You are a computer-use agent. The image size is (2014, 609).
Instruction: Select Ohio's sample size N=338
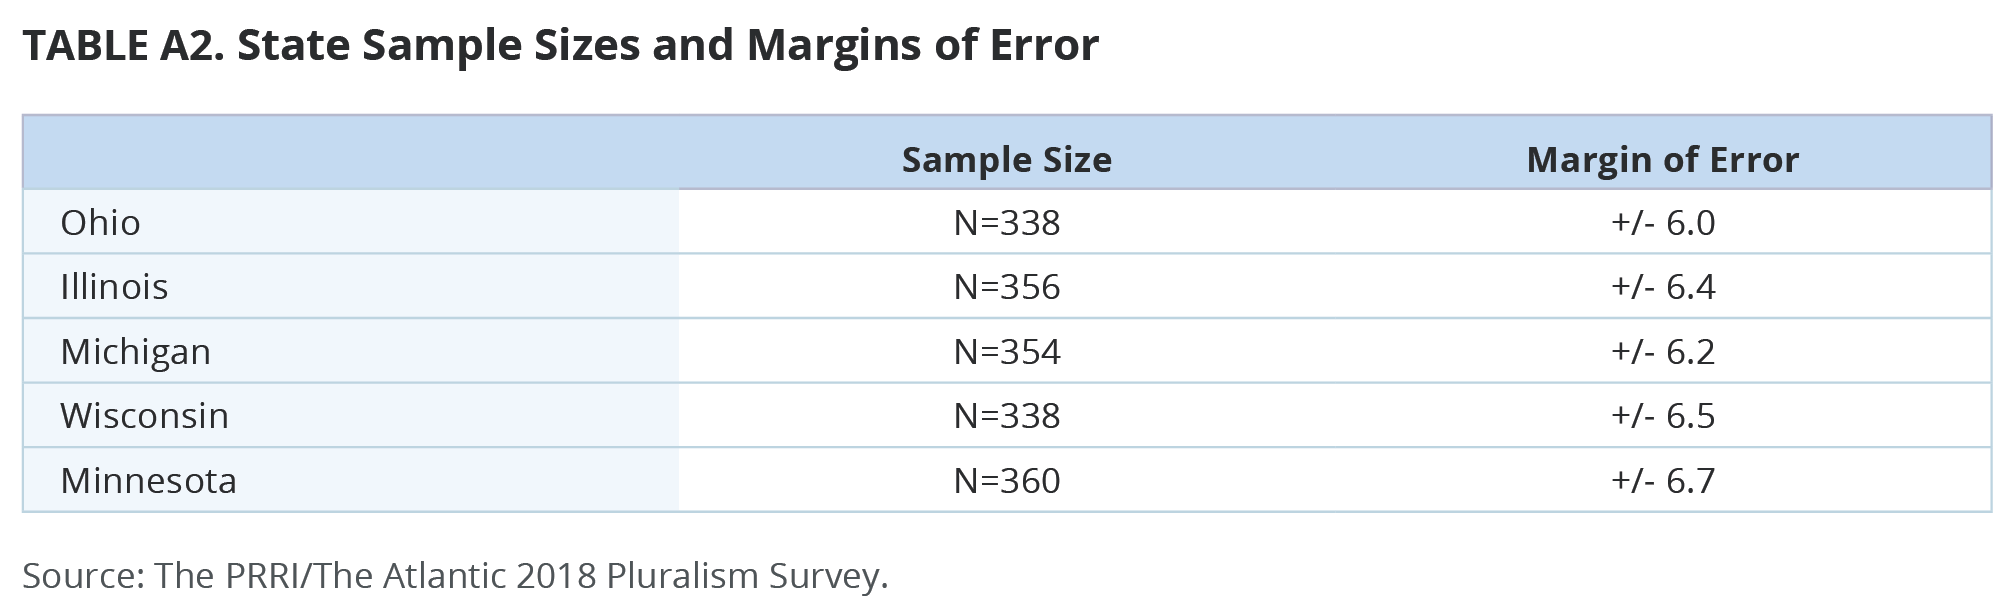(1006, 222)
